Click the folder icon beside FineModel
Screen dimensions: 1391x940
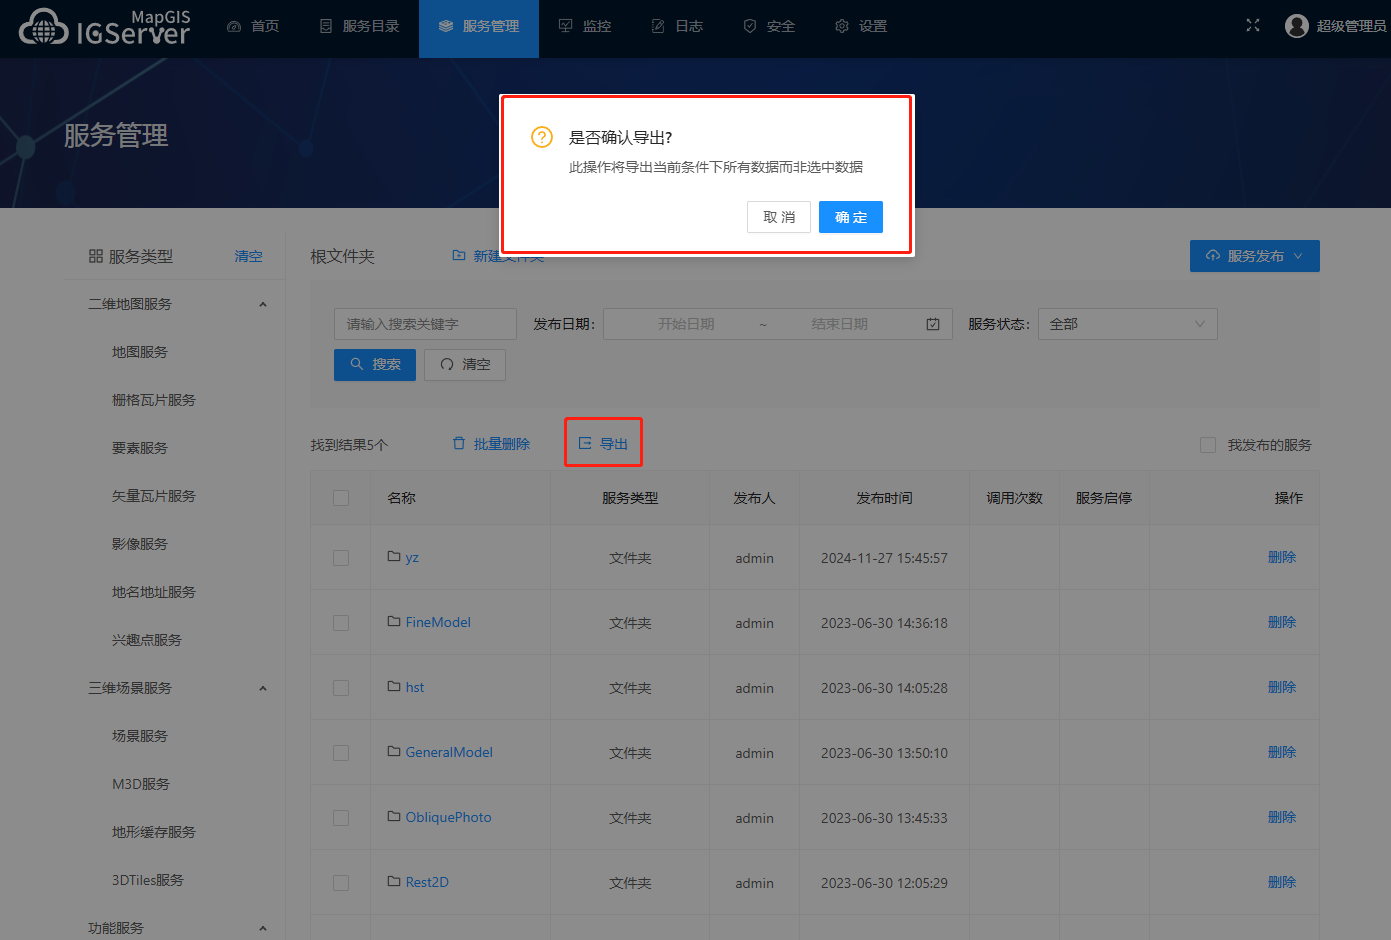394,622
